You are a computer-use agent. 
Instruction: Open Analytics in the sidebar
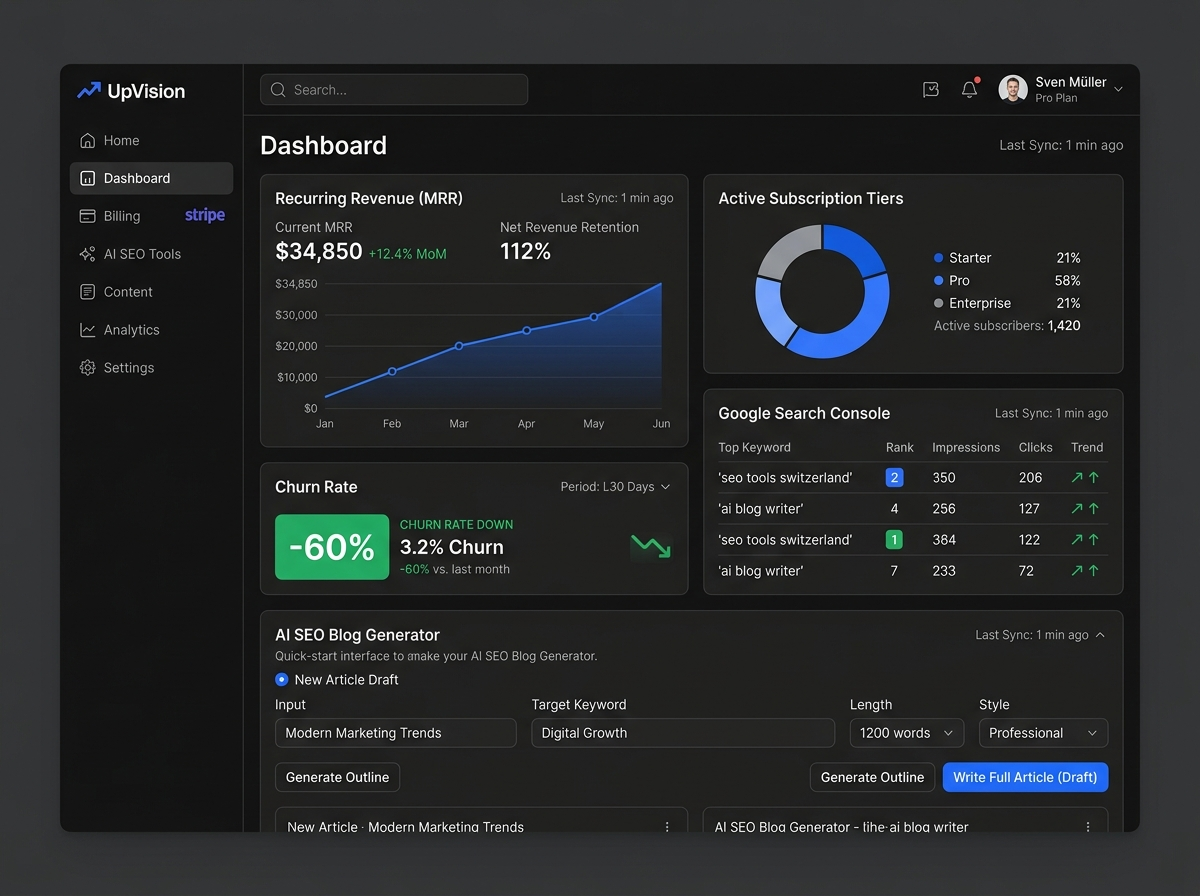(x=151, y=330)
